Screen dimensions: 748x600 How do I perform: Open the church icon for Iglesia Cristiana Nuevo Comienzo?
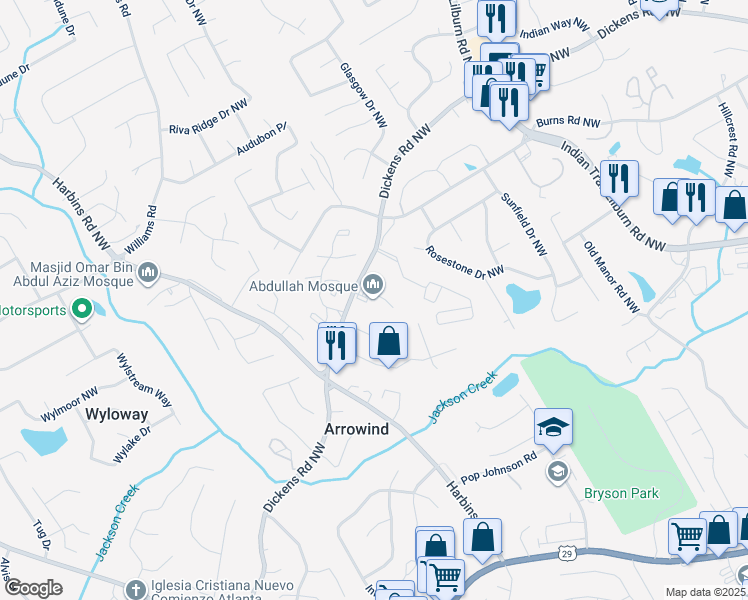pyautogui.click(x=135, y=589)
